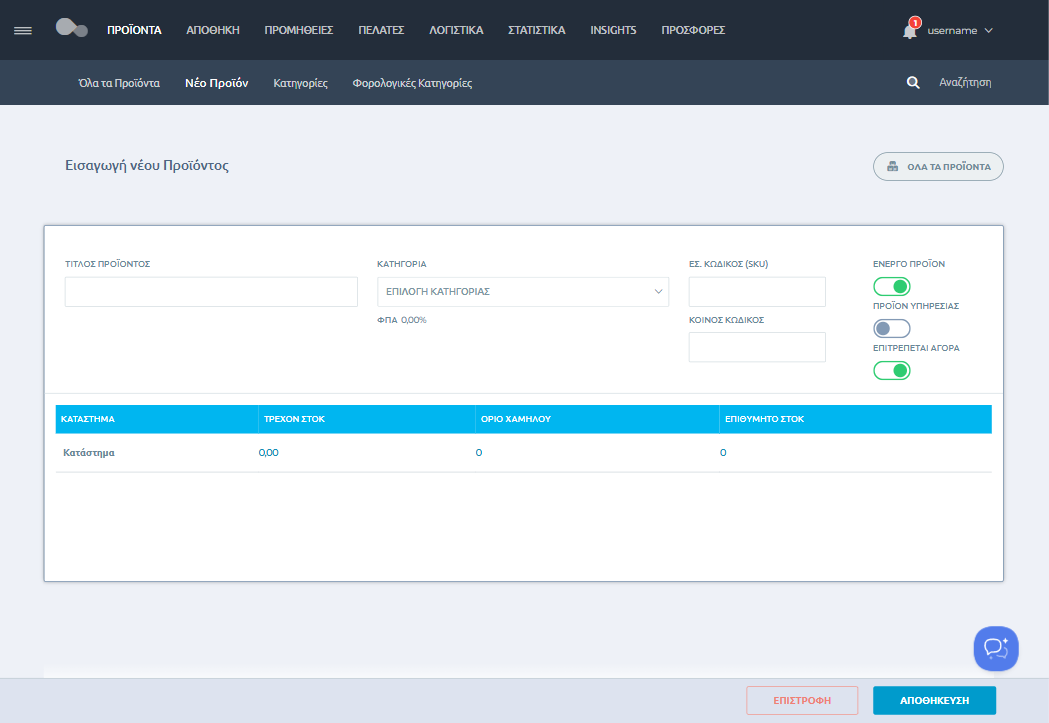Open the ΠΡΟΪΟΝΤΑ main menu
Screen dimensions: 1049x723
click(134, 30)
